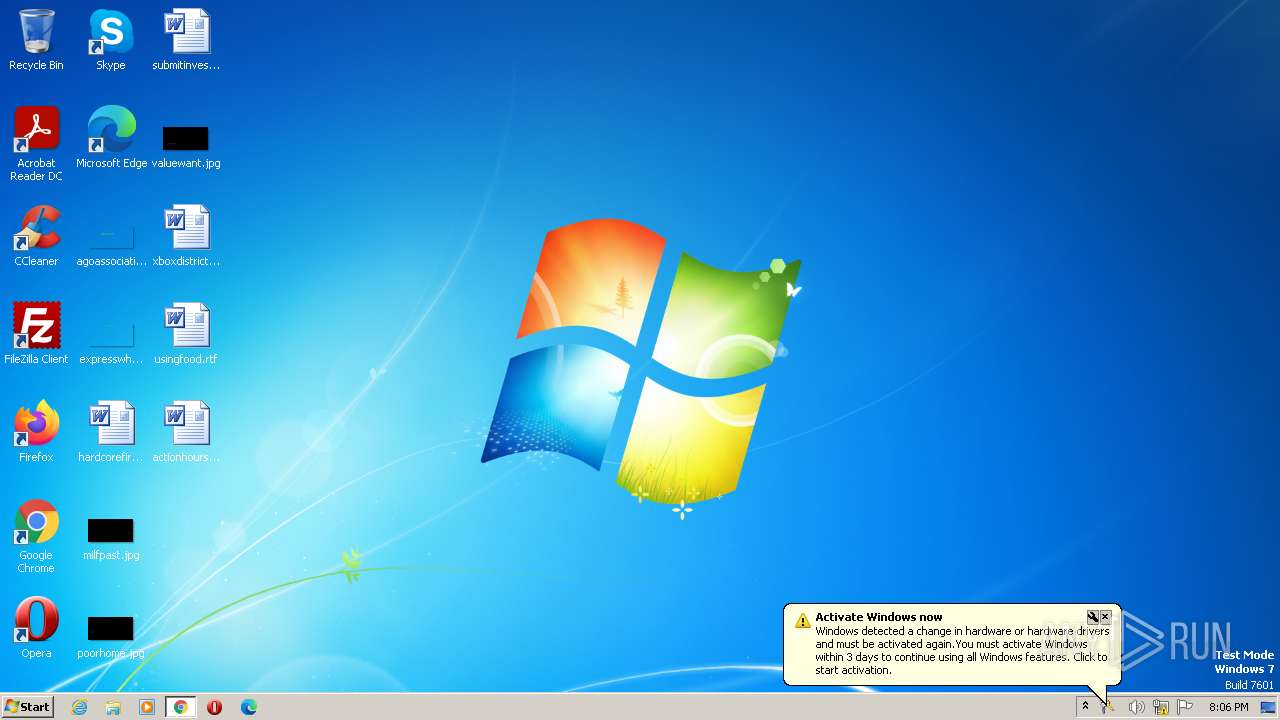Open the clock showing 8:06 PM

point(1228,707)
